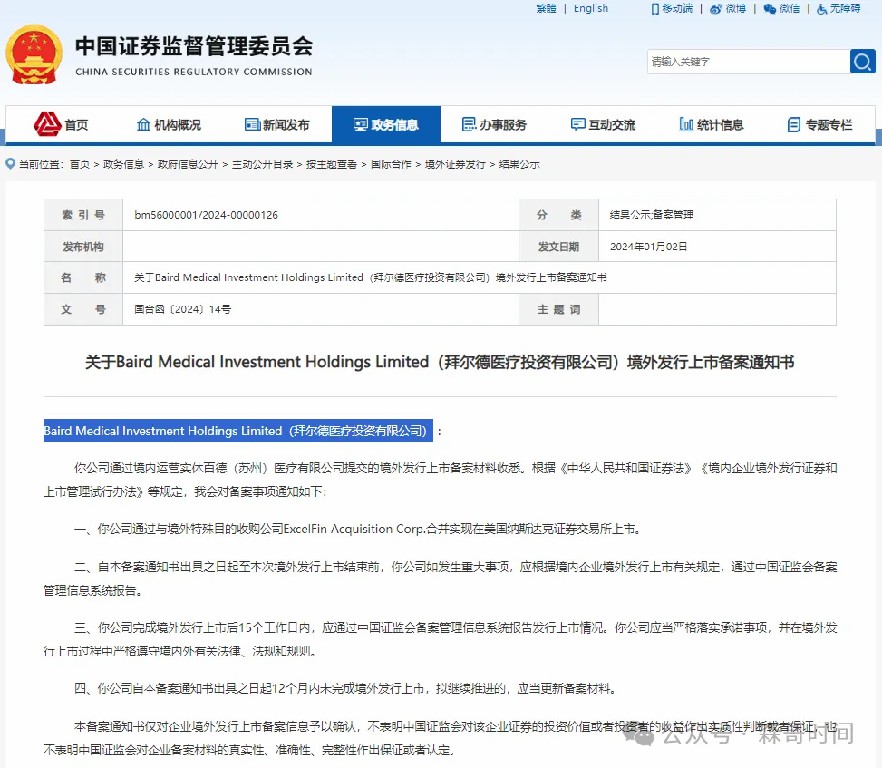Open the 统计信息 navigation tab

pos(711,124)
